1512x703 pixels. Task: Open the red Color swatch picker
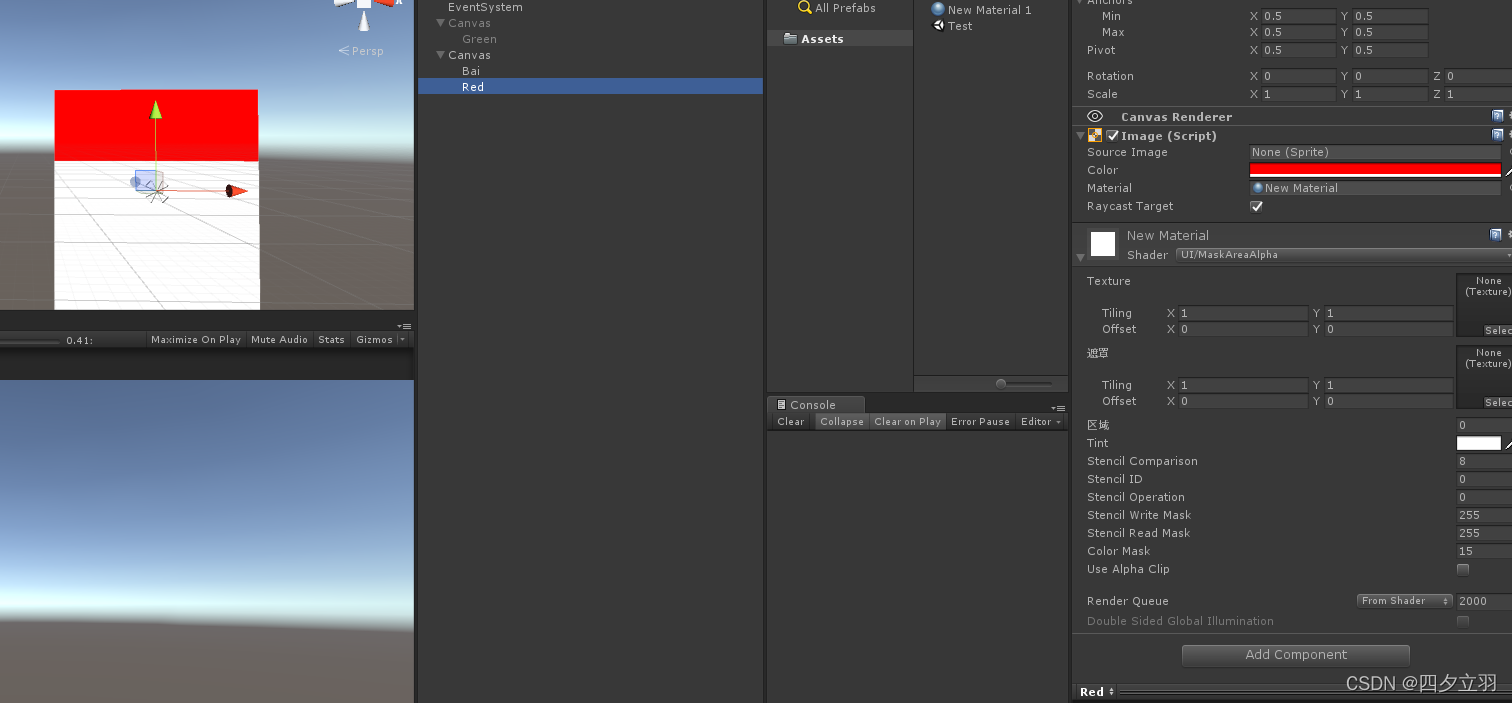(x=1376, y=170)
